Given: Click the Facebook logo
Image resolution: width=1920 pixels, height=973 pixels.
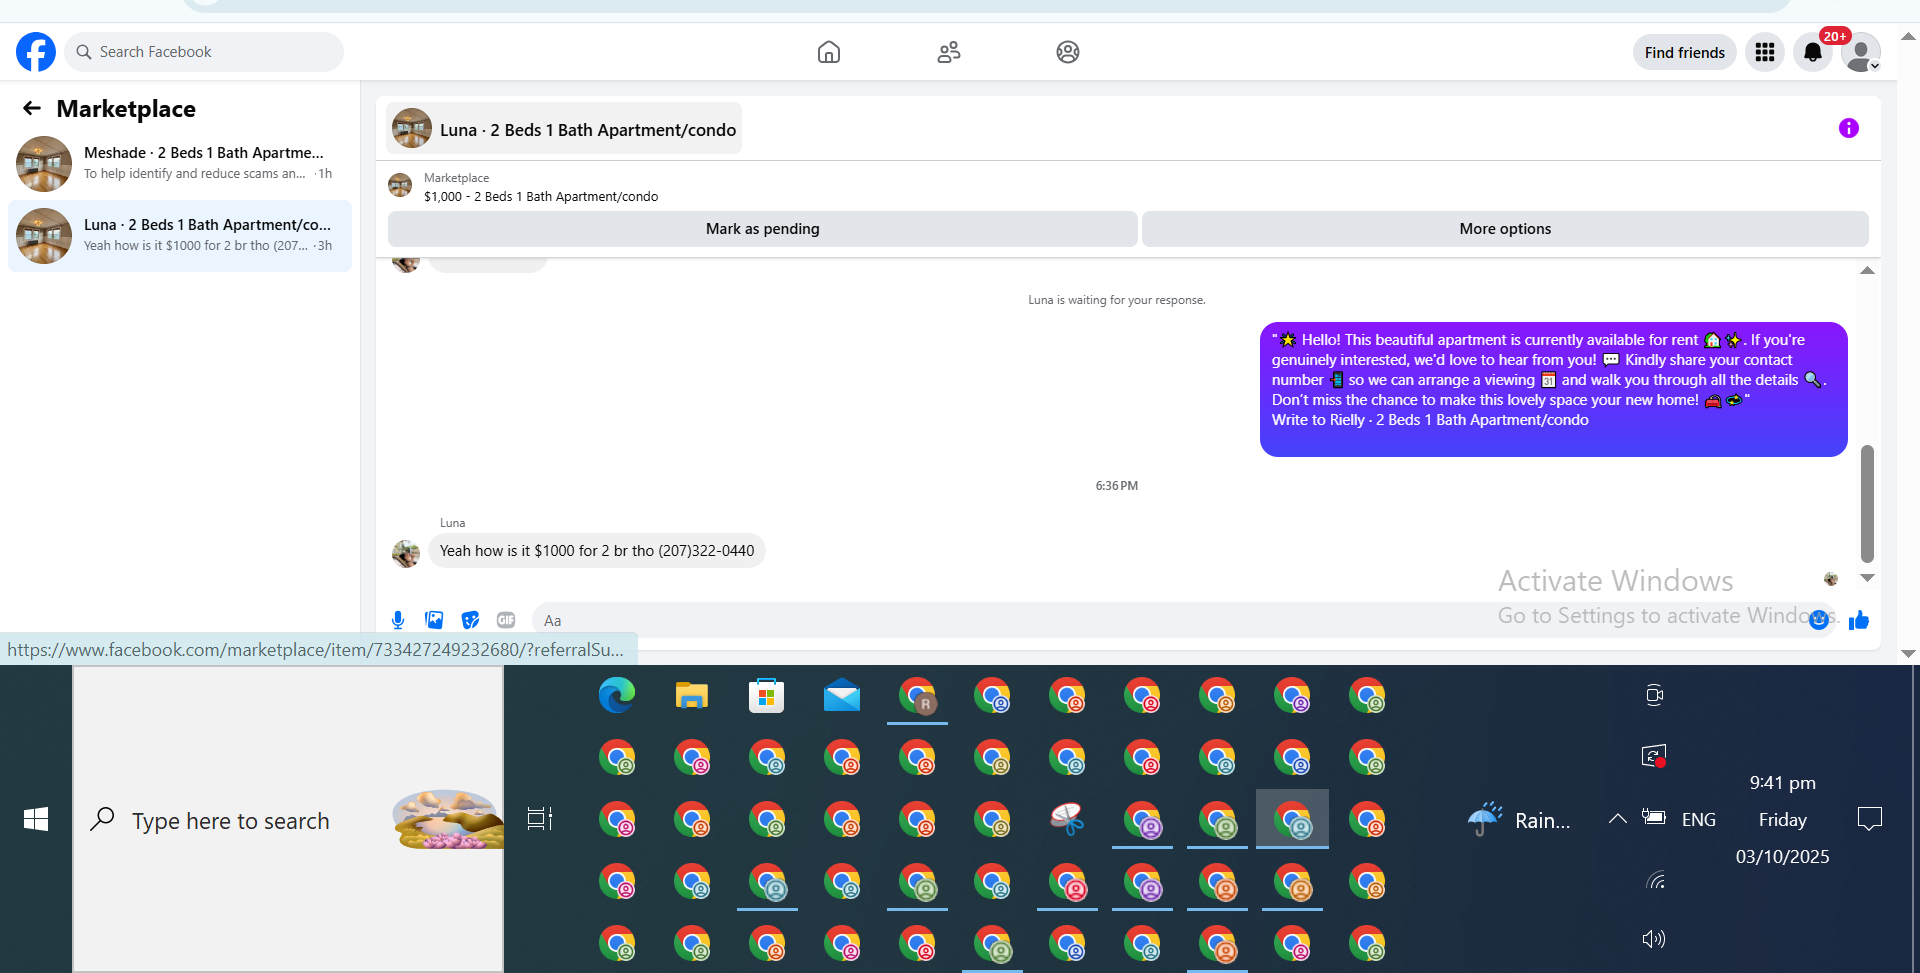Looking at the screenshot, I should (x=36, y=52).
